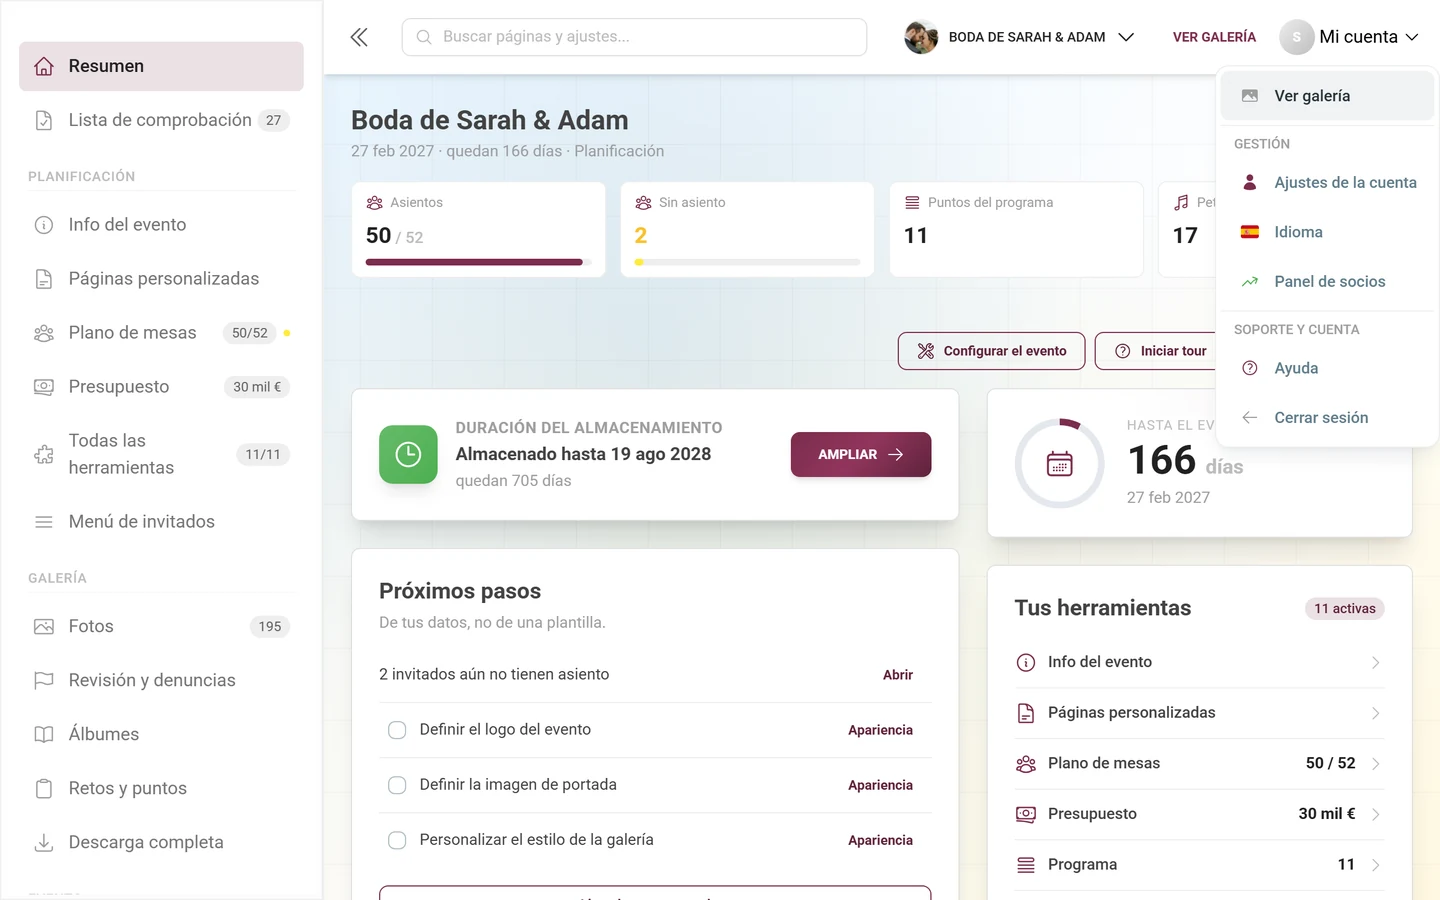This screenshot has width=1440, height=900.
Task: Expand Páginas personalizadas row chevron in Tus herramientas
Action: point(1376,713)
